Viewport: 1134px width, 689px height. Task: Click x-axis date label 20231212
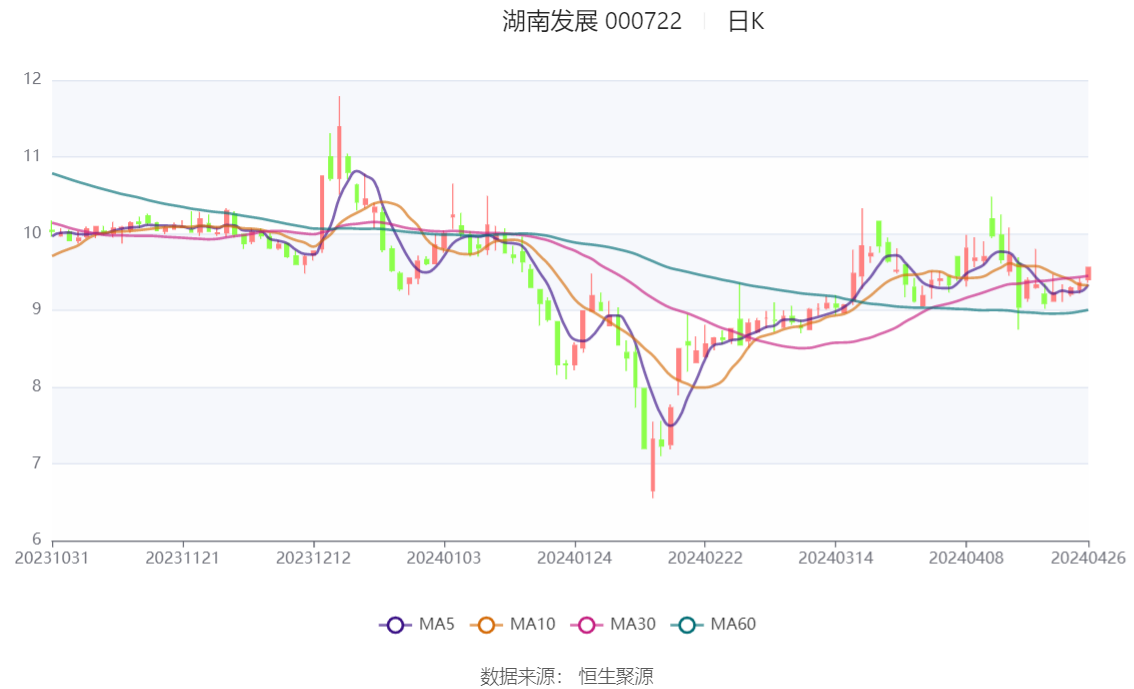coord(313,558)
